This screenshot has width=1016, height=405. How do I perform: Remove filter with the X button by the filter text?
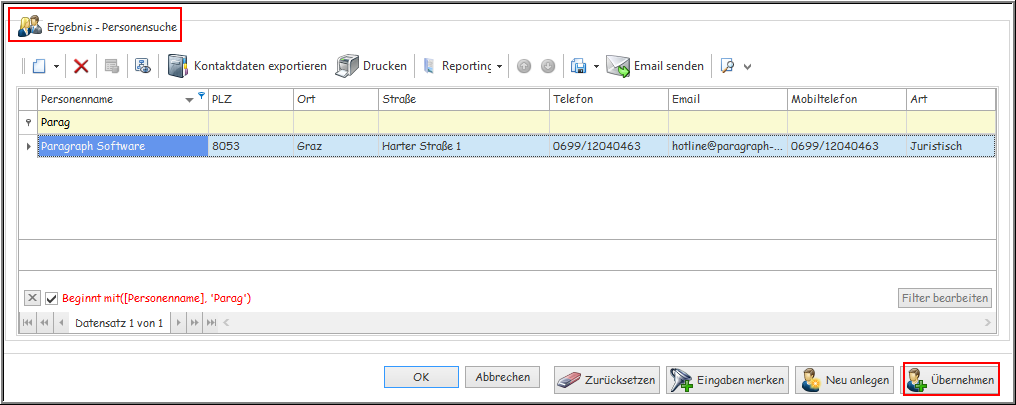[x=32, y=298]
